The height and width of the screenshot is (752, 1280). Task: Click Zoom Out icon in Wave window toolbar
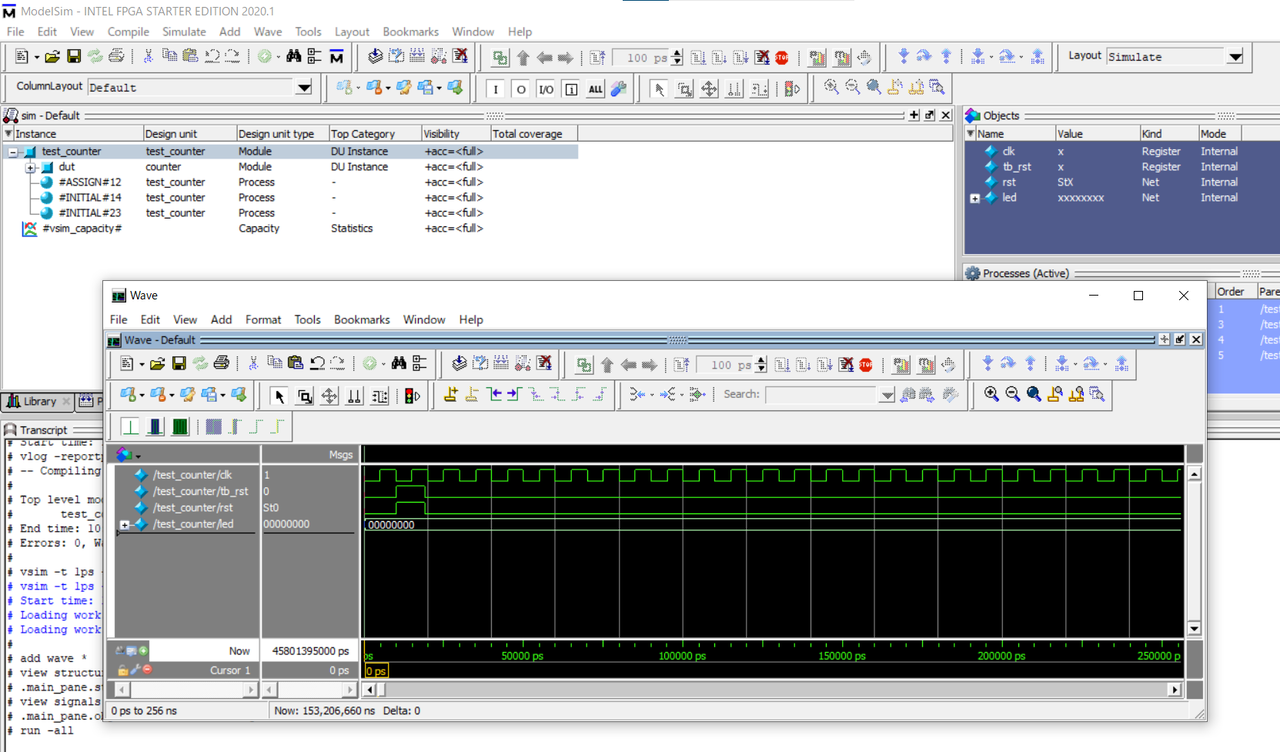(1012, 395)
